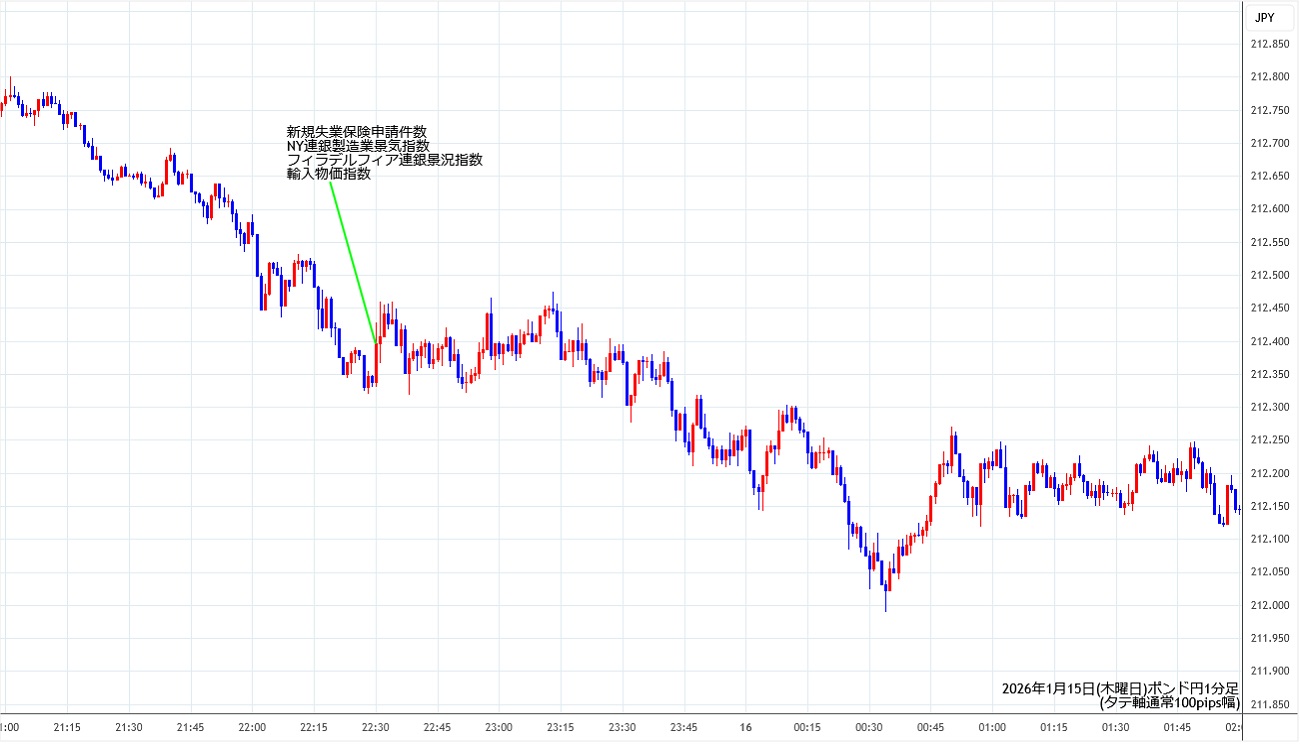Click the JPY currency label button
The width and height of the screenshot is (1300, 745).
[x=1264, y=17]
